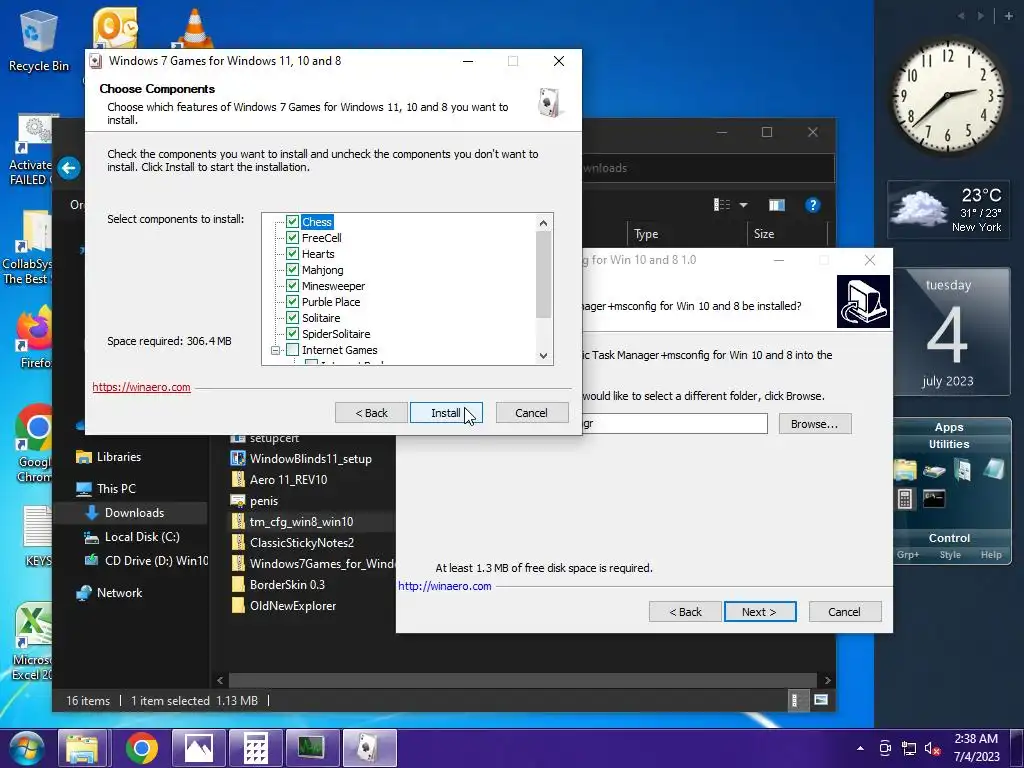The height and width of the screenshot is (768, 1024).
Task: Click the component list scrollbar up arrow
Action: (543, 223)
